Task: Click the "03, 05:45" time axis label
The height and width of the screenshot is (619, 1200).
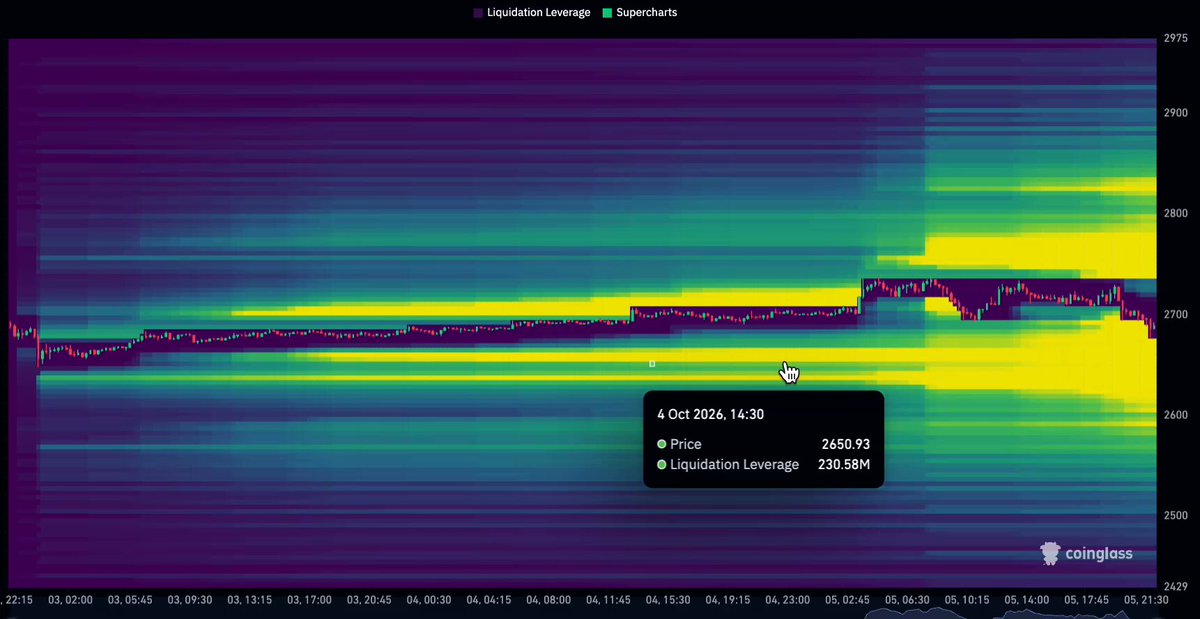Action: tap(128, 600)
